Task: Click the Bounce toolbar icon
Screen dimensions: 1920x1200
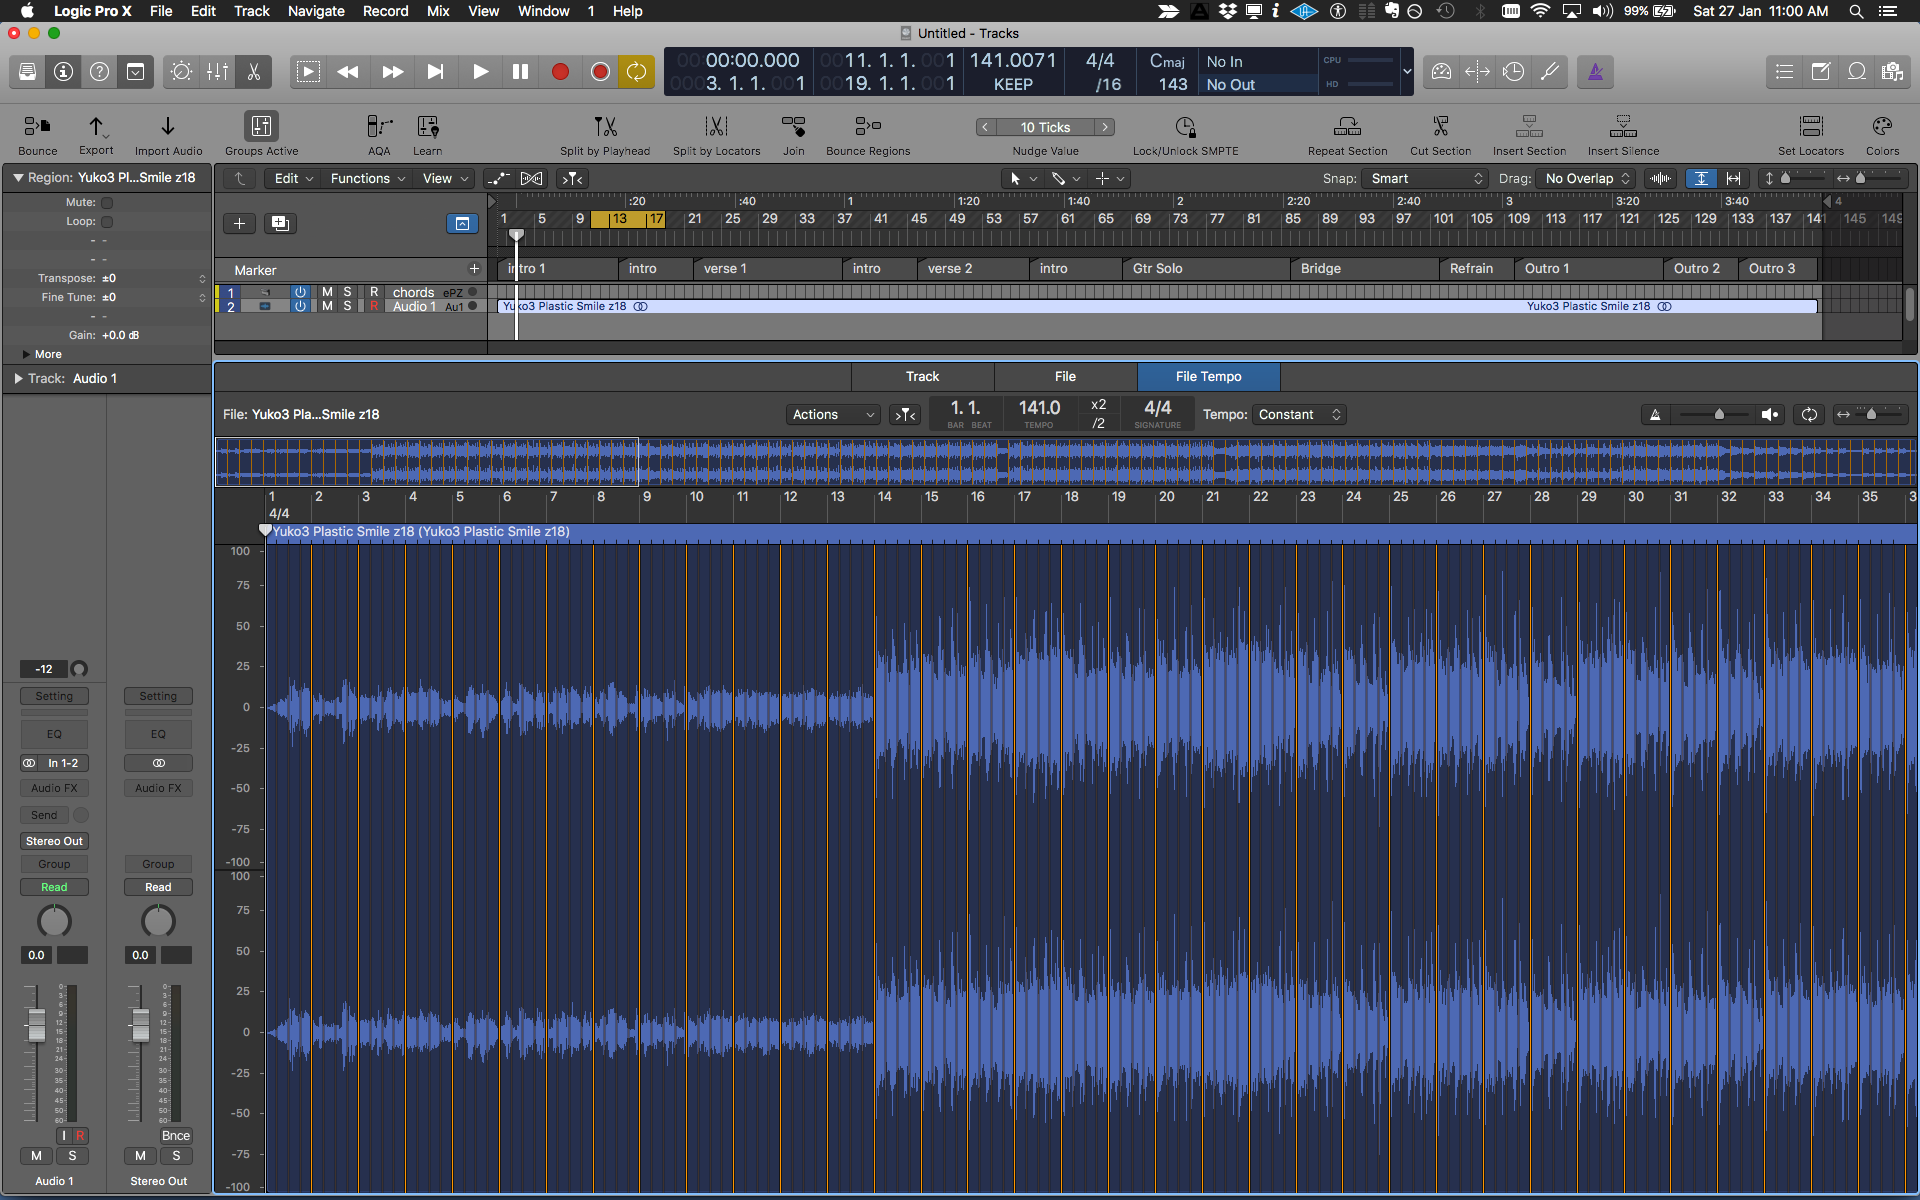Action: (37, 127)
